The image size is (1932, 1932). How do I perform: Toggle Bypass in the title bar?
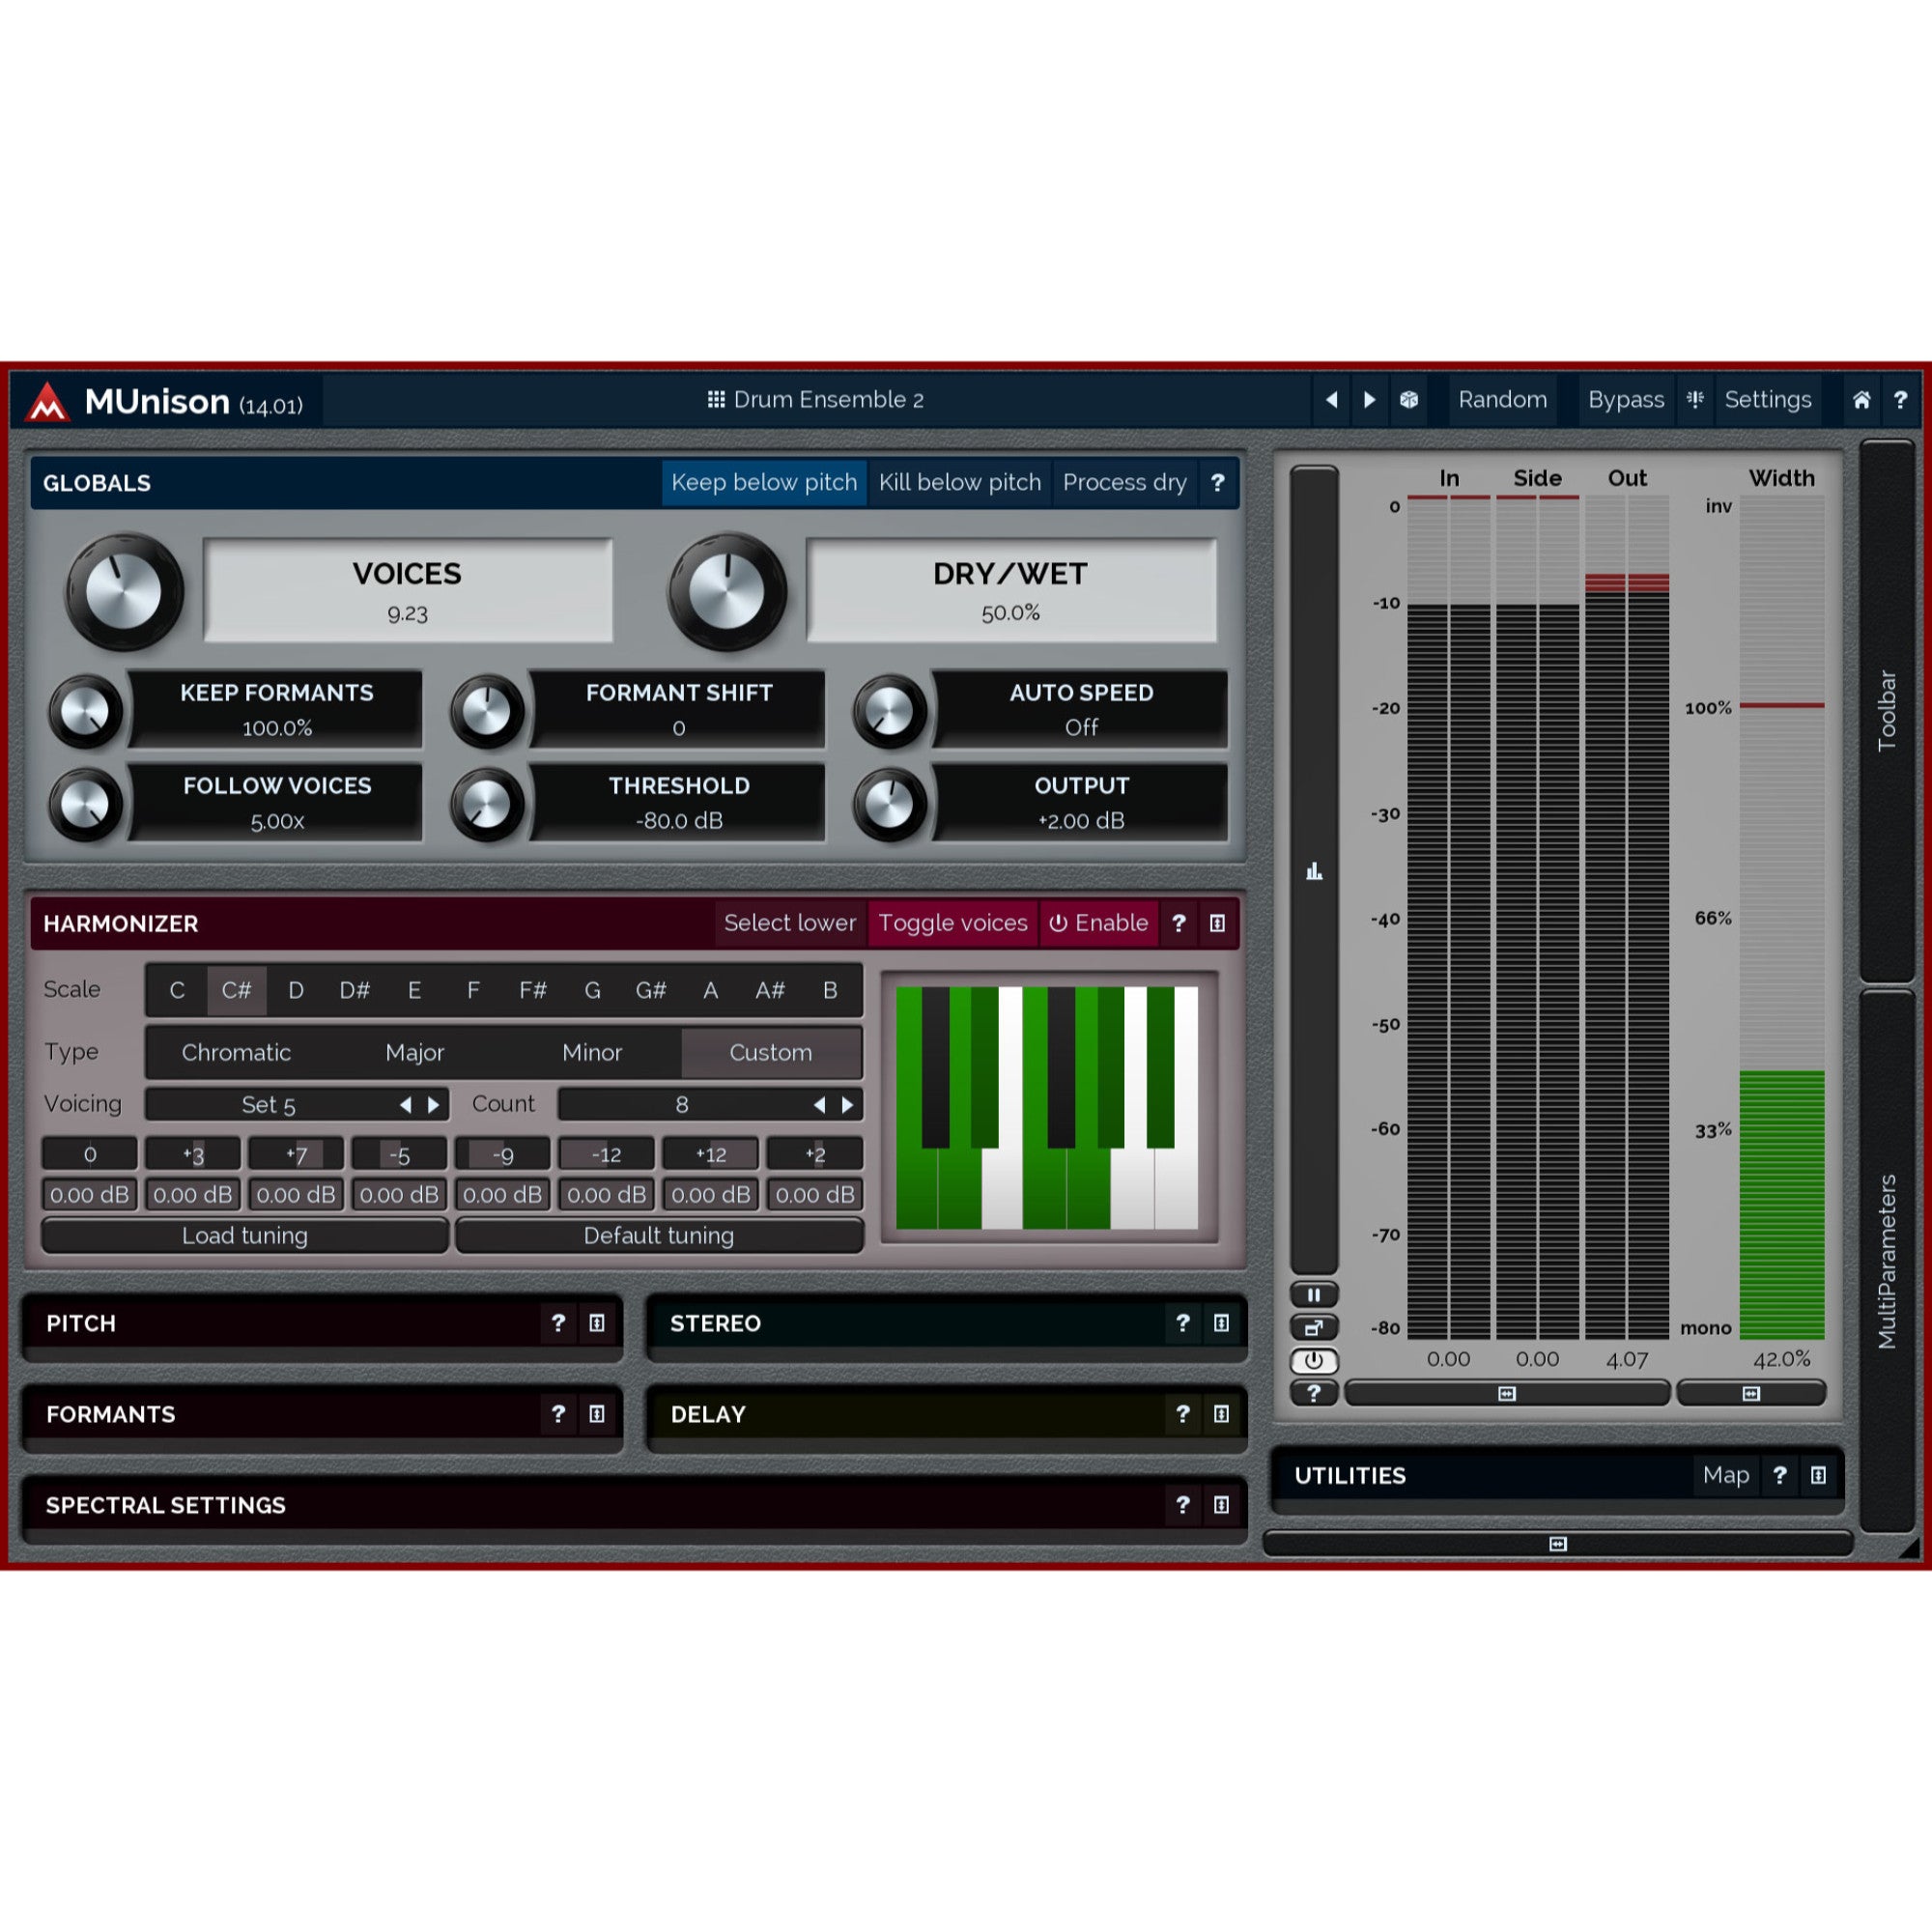point(1626,400)
